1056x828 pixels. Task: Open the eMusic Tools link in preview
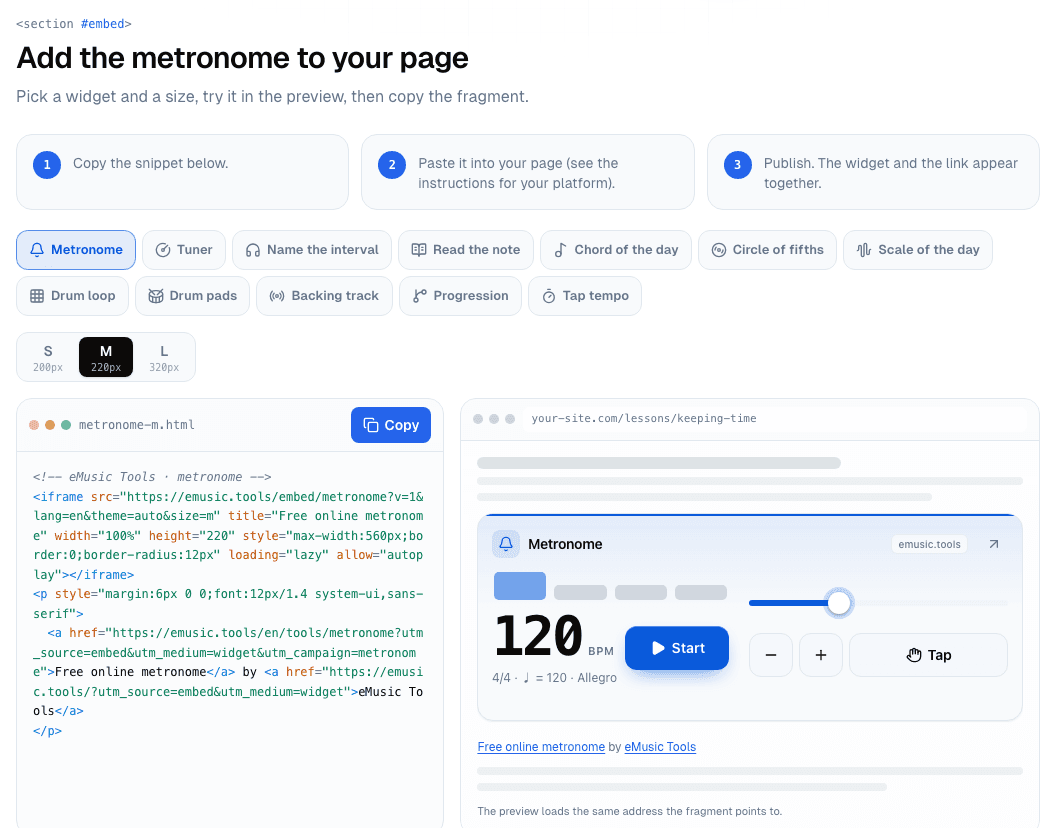[660, 746]
